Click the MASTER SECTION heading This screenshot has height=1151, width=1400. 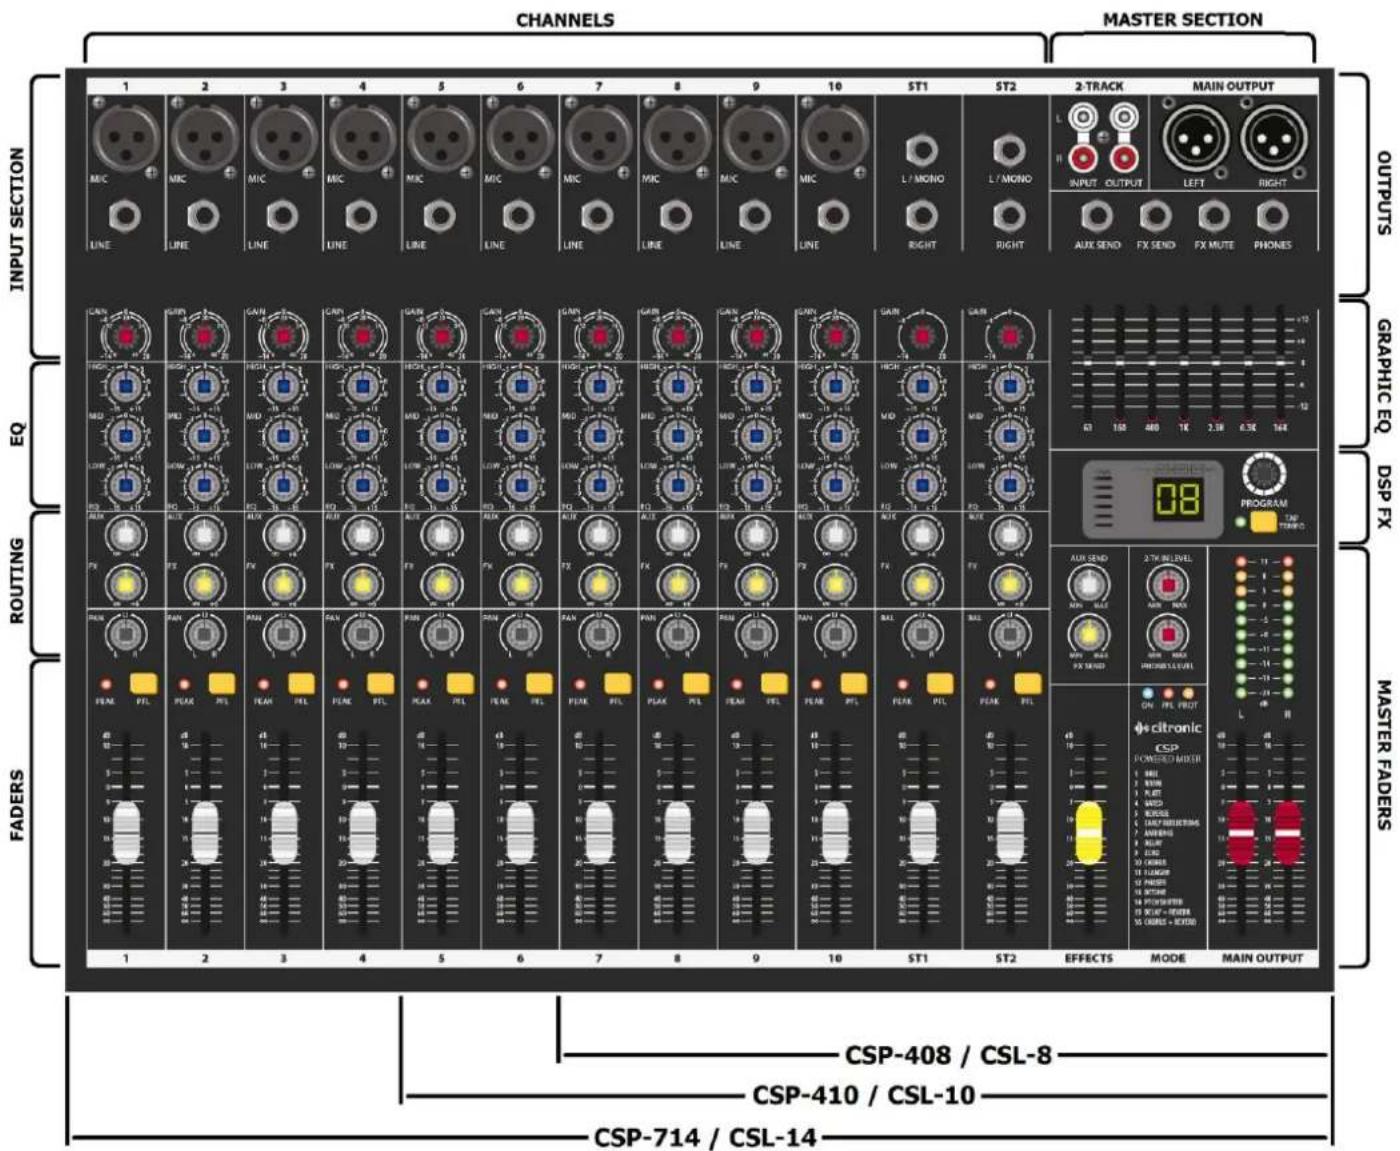tap(1182, 19)
